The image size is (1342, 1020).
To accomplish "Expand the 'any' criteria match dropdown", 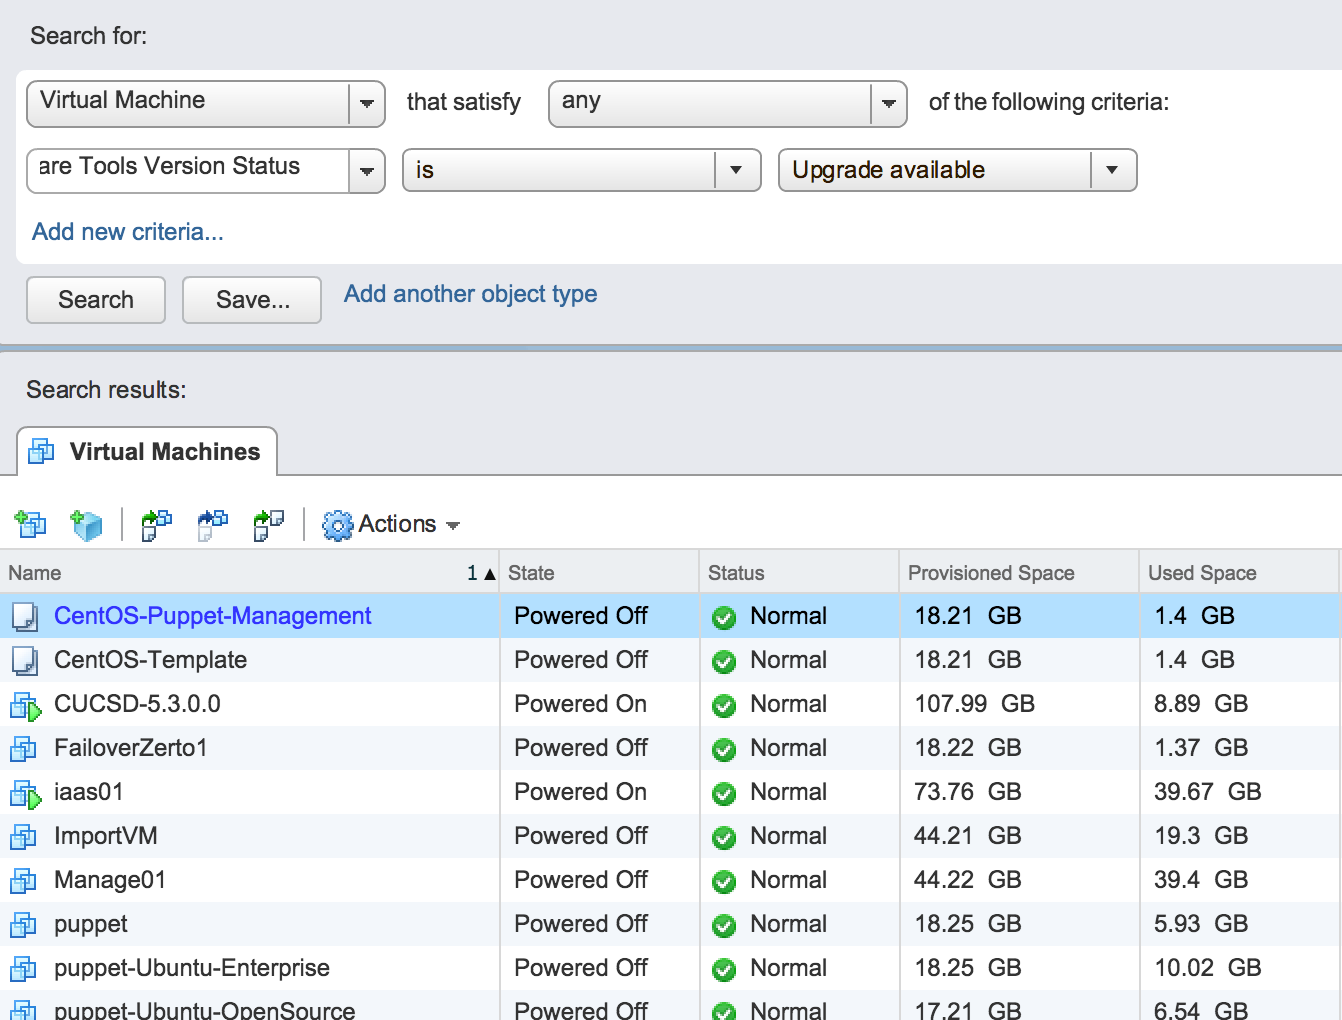I will pyautogui.click(x=888, y=103).
